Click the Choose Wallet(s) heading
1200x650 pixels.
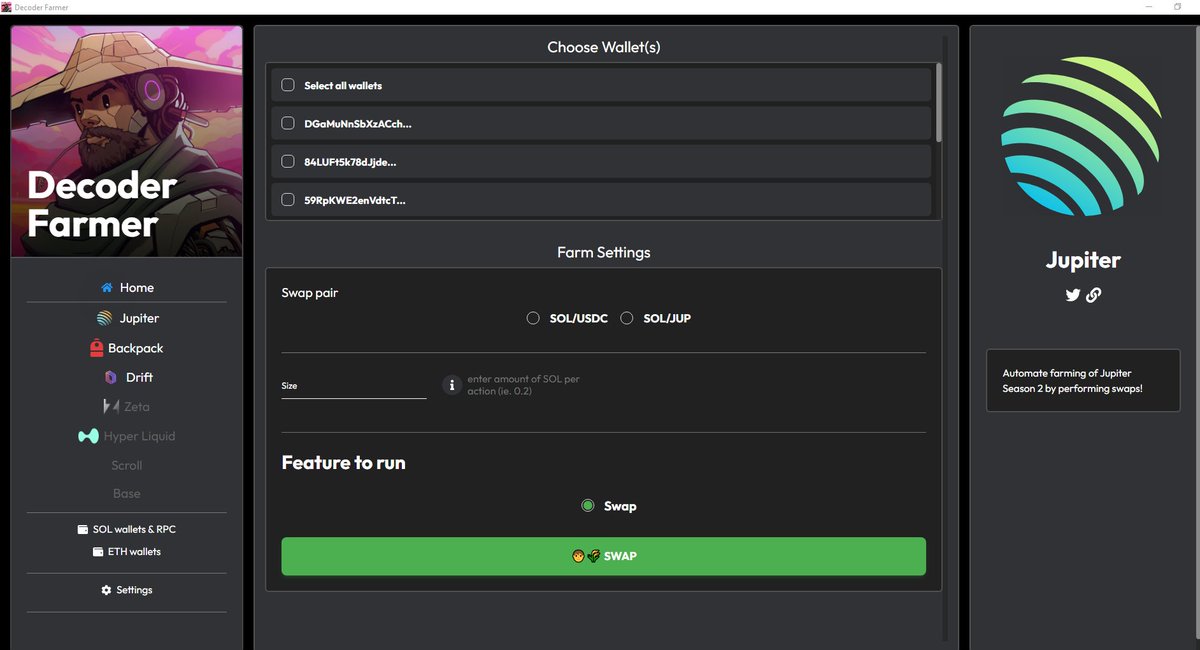click(x=604, y=47)
